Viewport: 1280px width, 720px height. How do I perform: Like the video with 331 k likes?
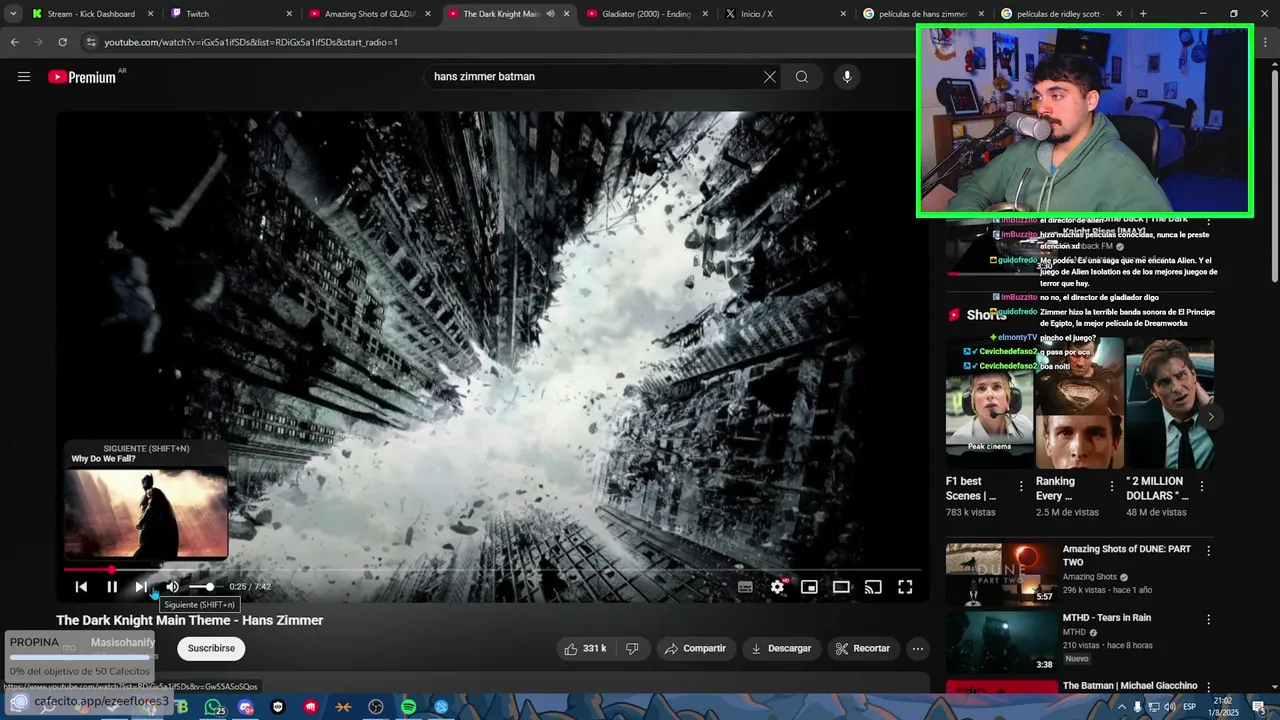585,649
